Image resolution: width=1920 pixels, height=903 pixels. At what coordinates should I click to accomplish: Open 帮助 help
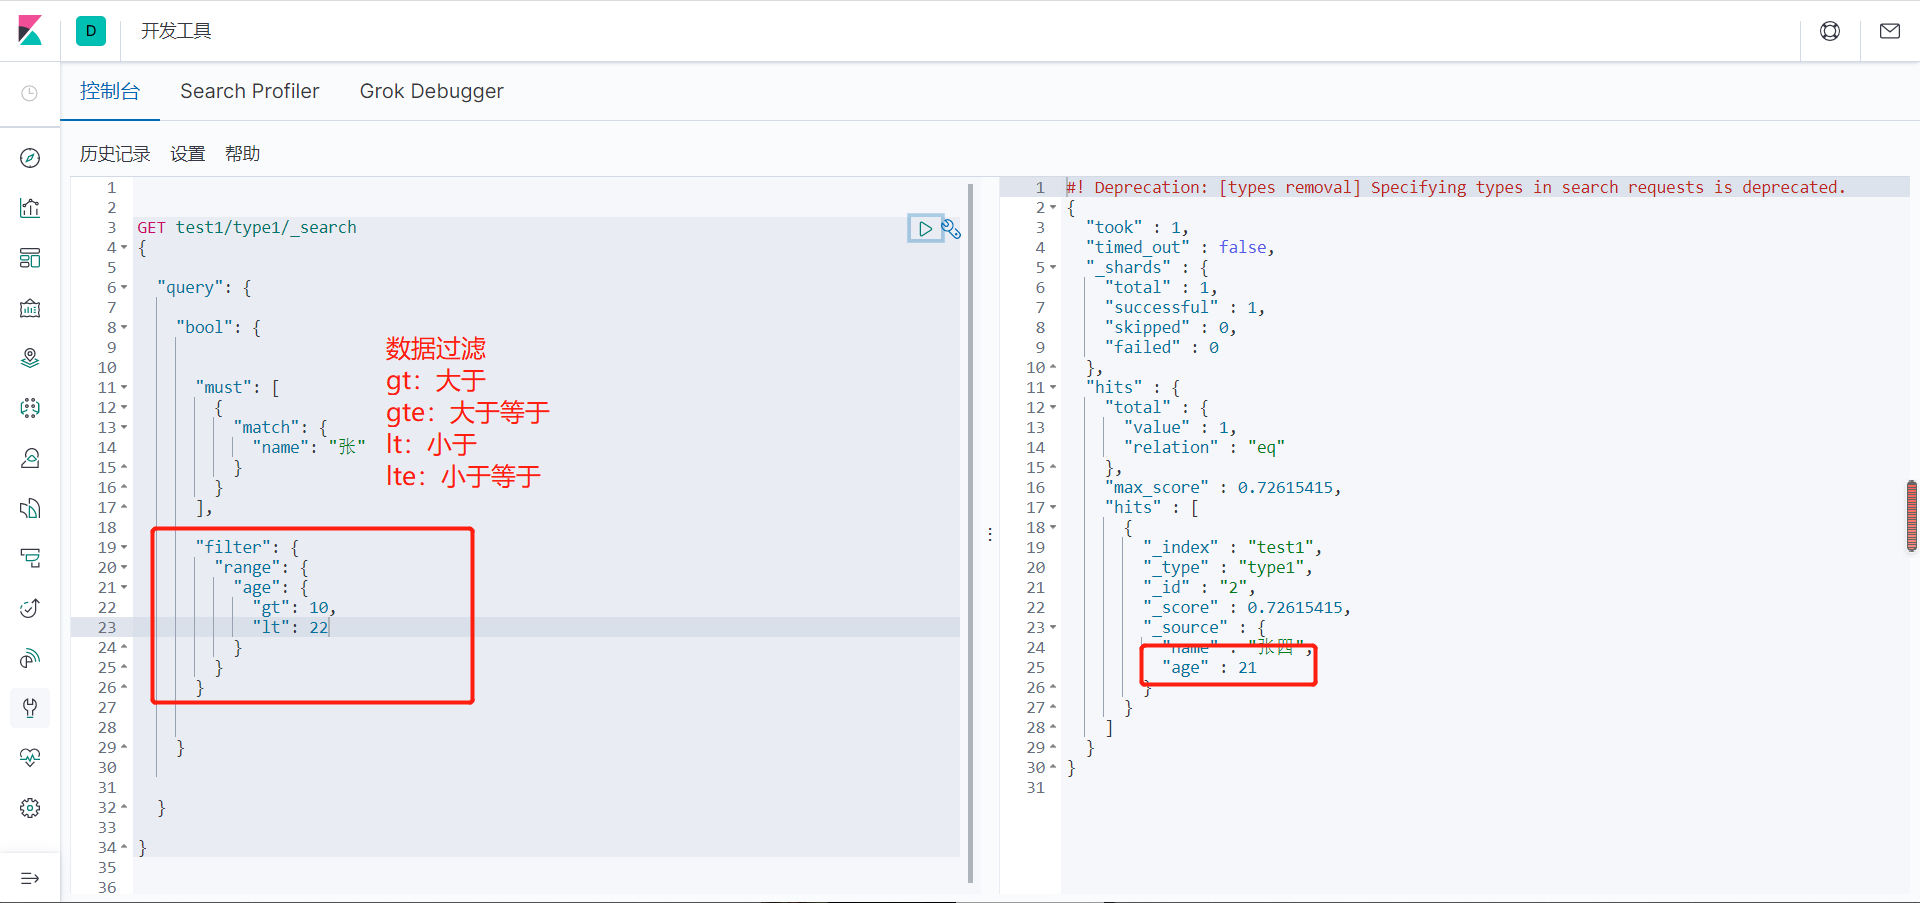[x=243, y=154]
